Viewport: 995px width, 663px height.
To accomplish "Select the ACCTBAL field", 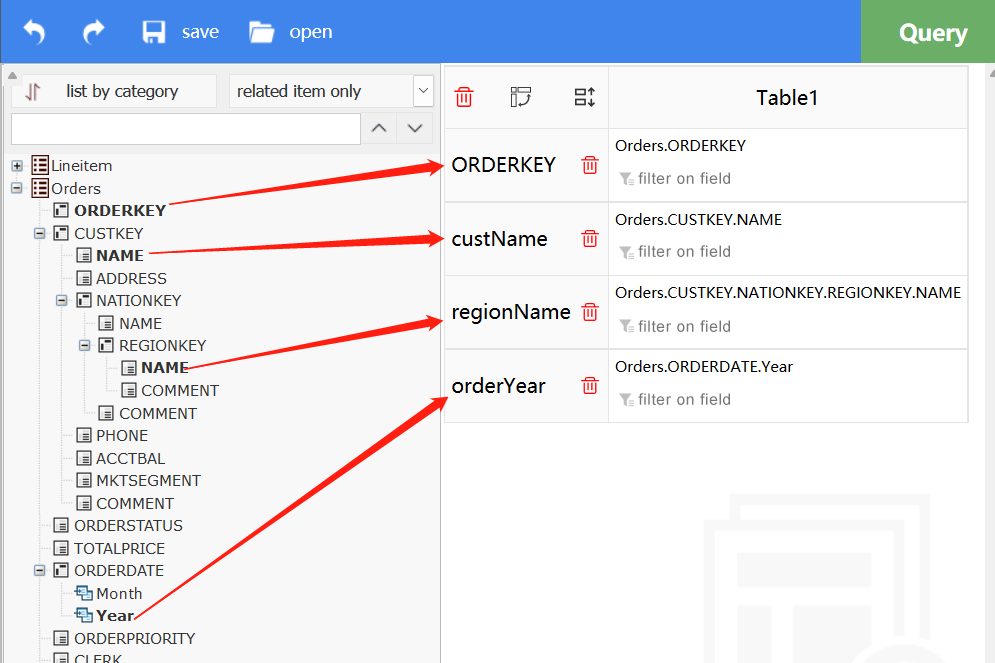I will tap(130, 458).
